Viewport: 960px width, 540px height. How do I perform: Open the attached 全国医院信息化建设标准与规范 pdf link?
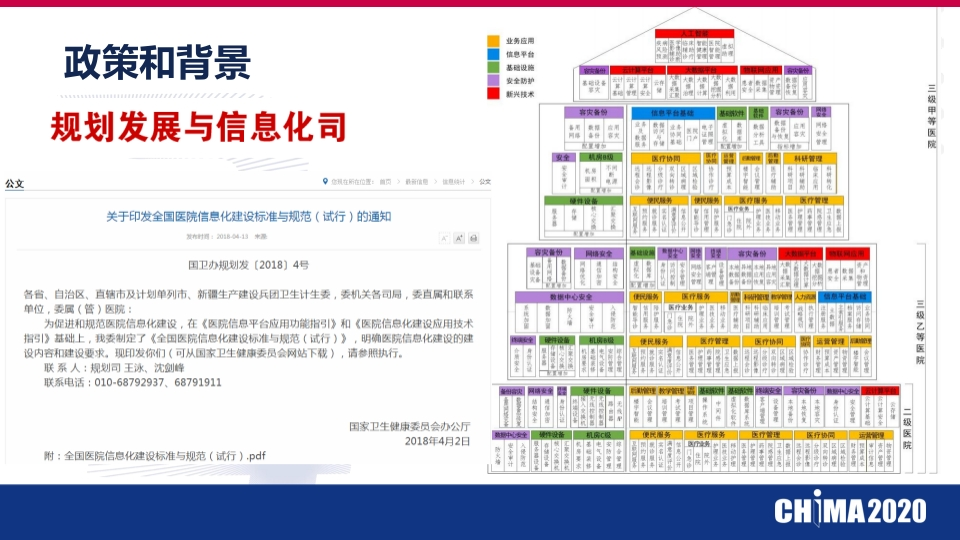click(x=165, y=456)
